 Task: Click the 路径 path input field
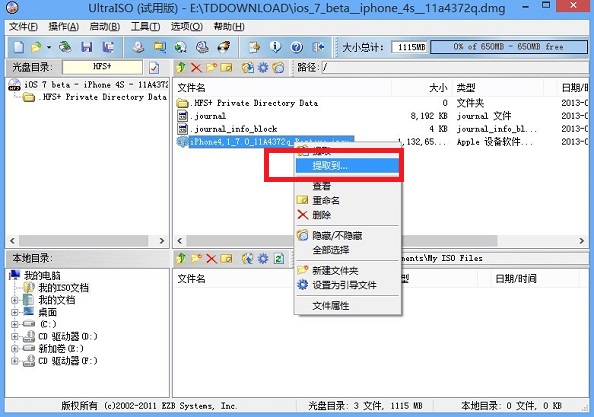[x=455, y=68]
